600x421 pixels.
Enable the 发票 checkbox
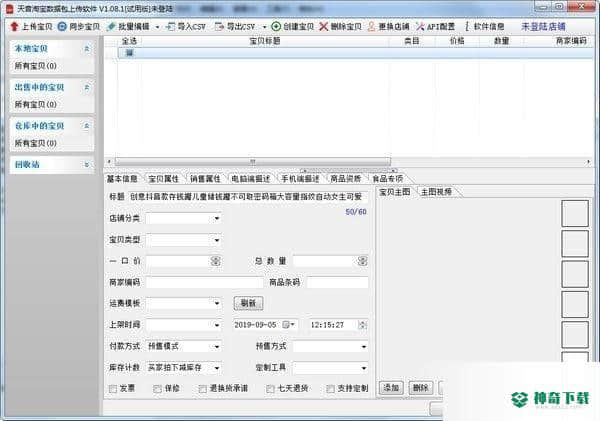[x=113, y=389]
